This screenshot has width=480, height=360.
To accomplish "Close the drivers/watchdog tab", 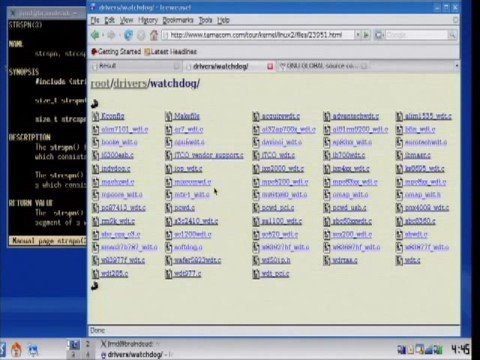I will tap(270, 67).
